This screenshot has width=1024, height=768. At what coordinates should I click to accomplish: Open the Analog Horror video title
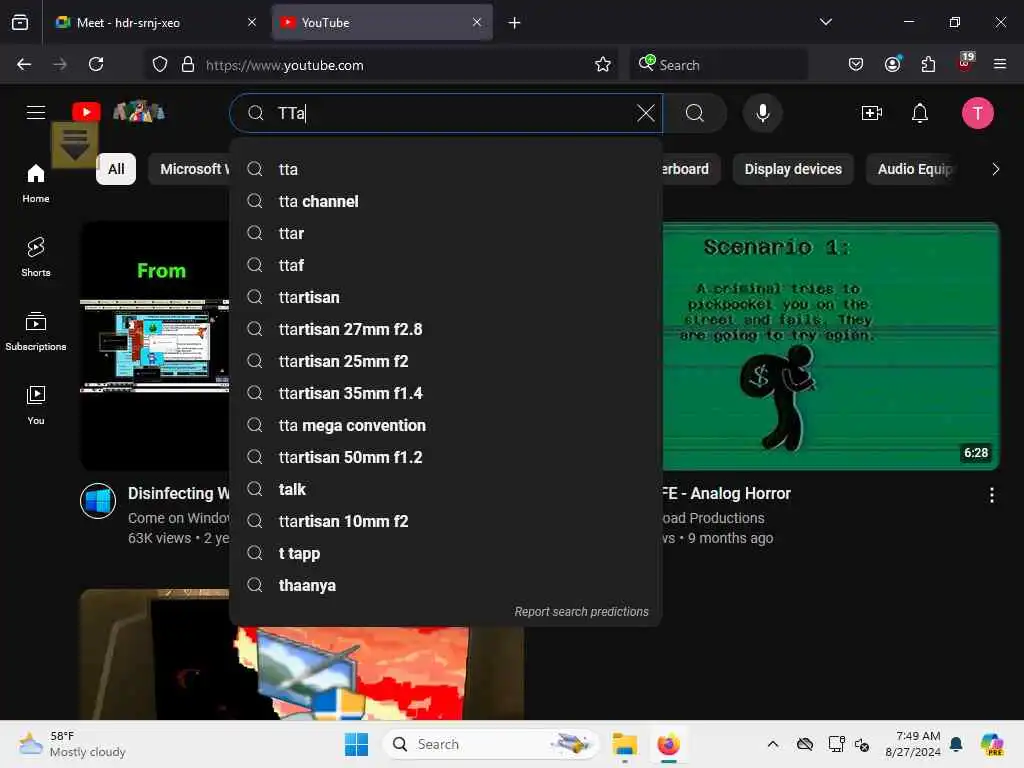[726, 494]
